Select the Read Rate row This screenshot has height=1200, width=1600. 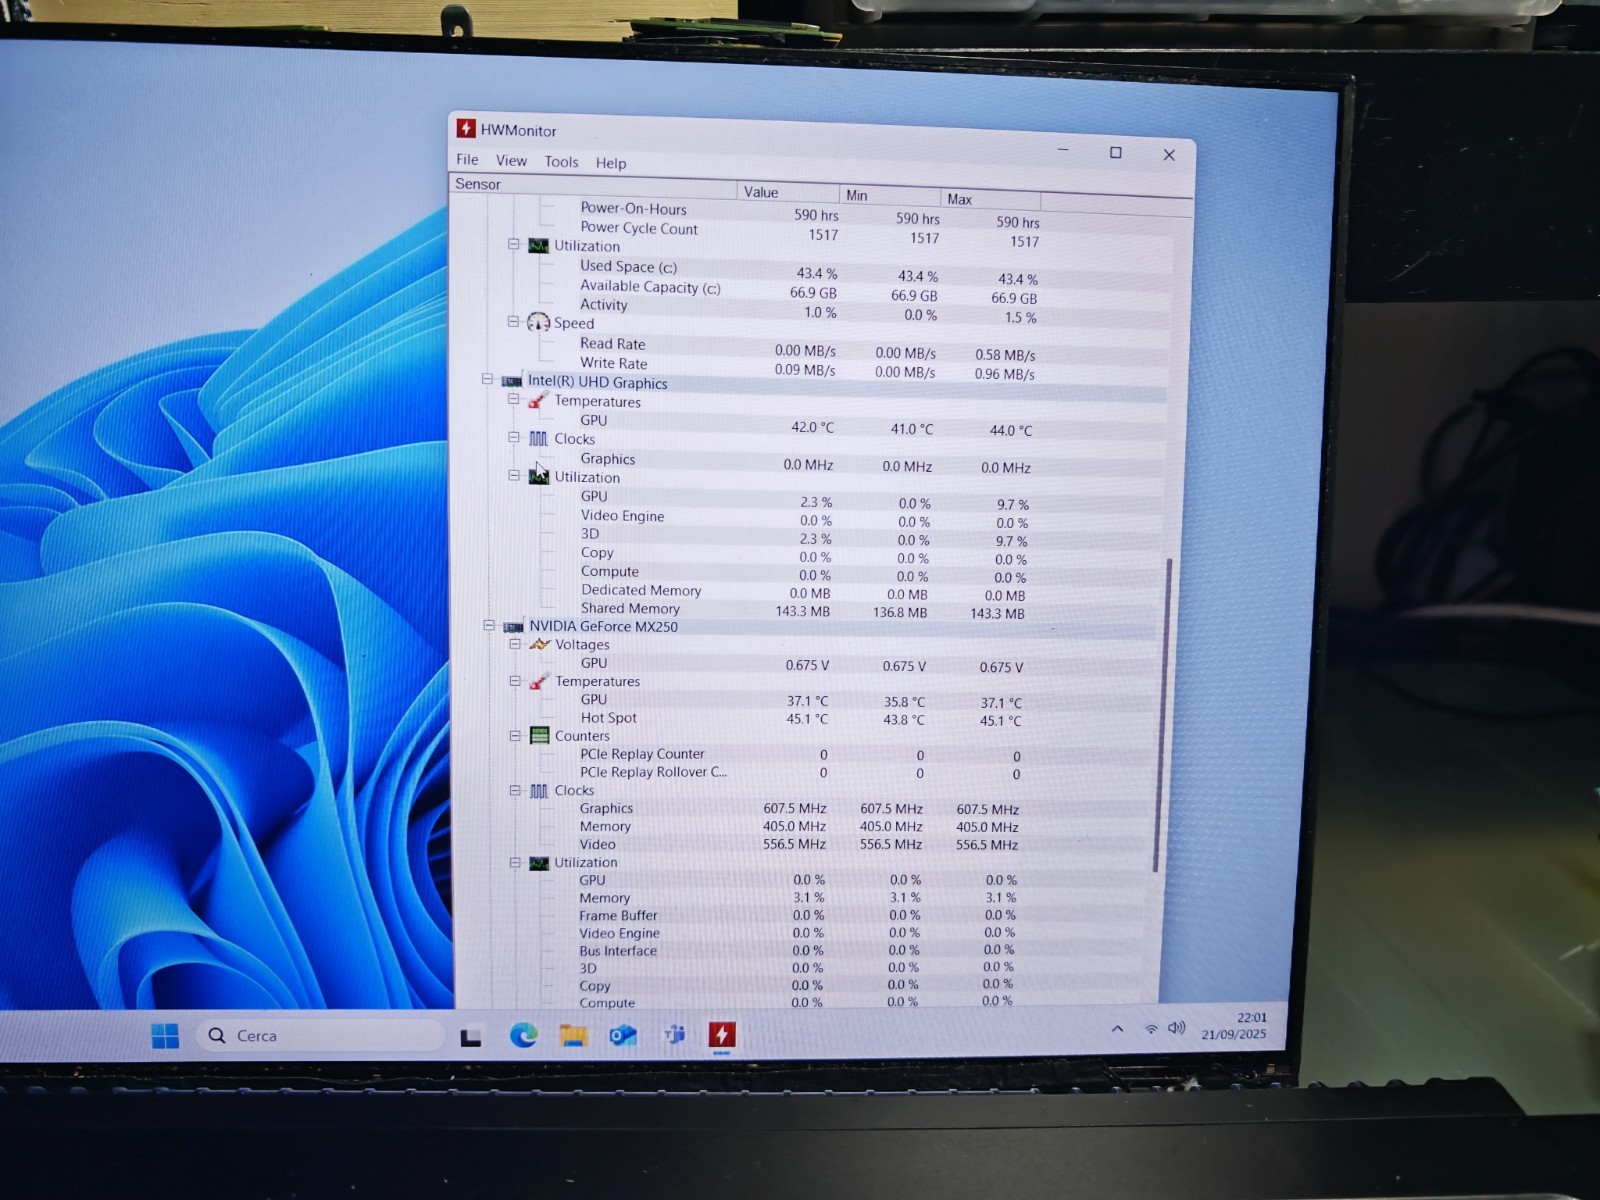coord(806,348)
